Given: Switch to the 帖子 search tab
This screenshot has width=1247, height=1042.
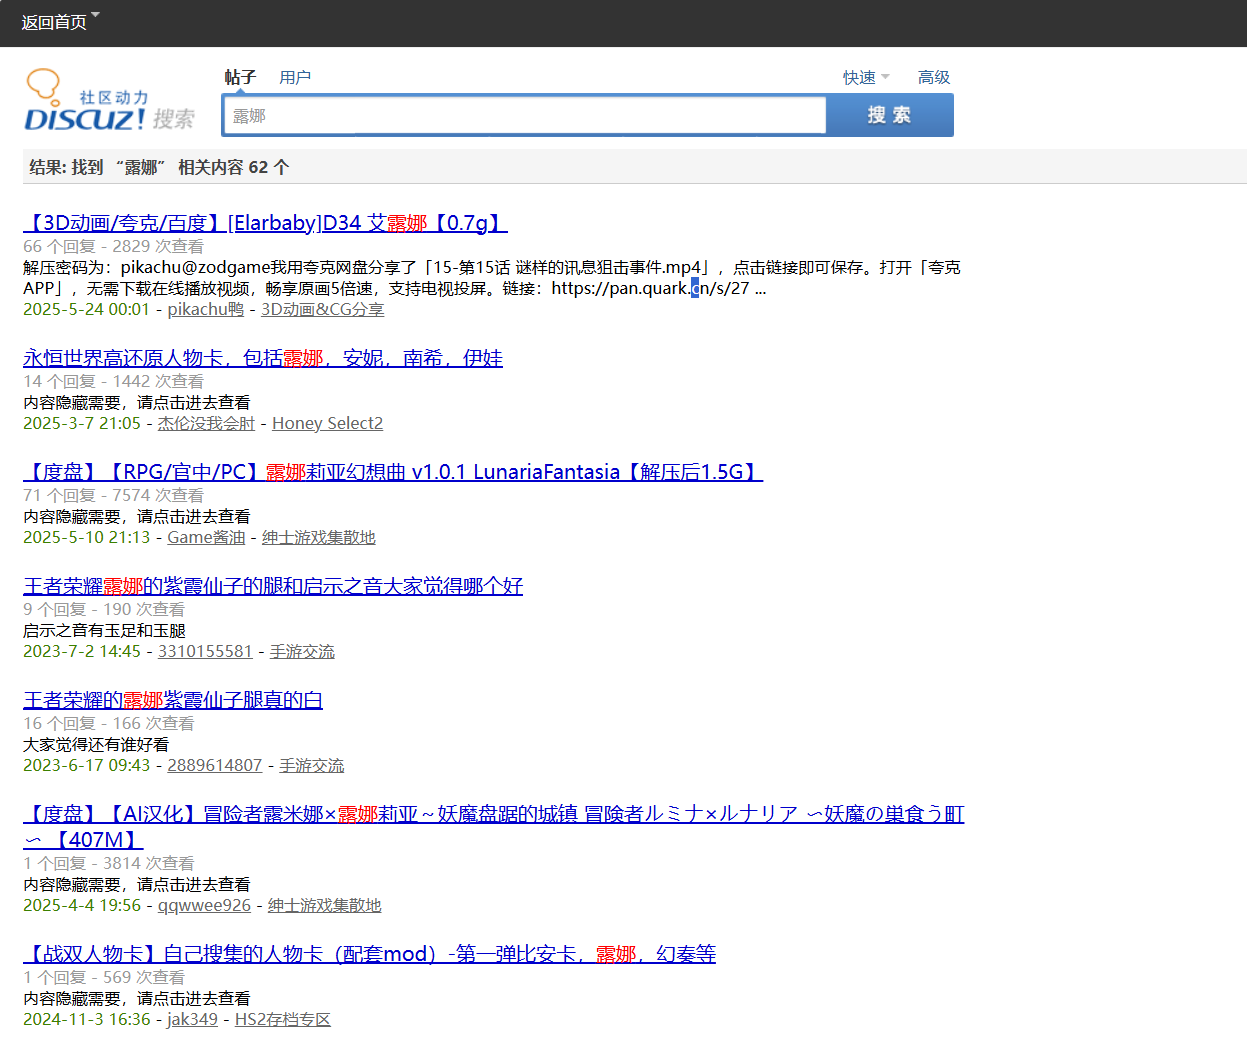Looking at the screenshot, I should 240,77.
